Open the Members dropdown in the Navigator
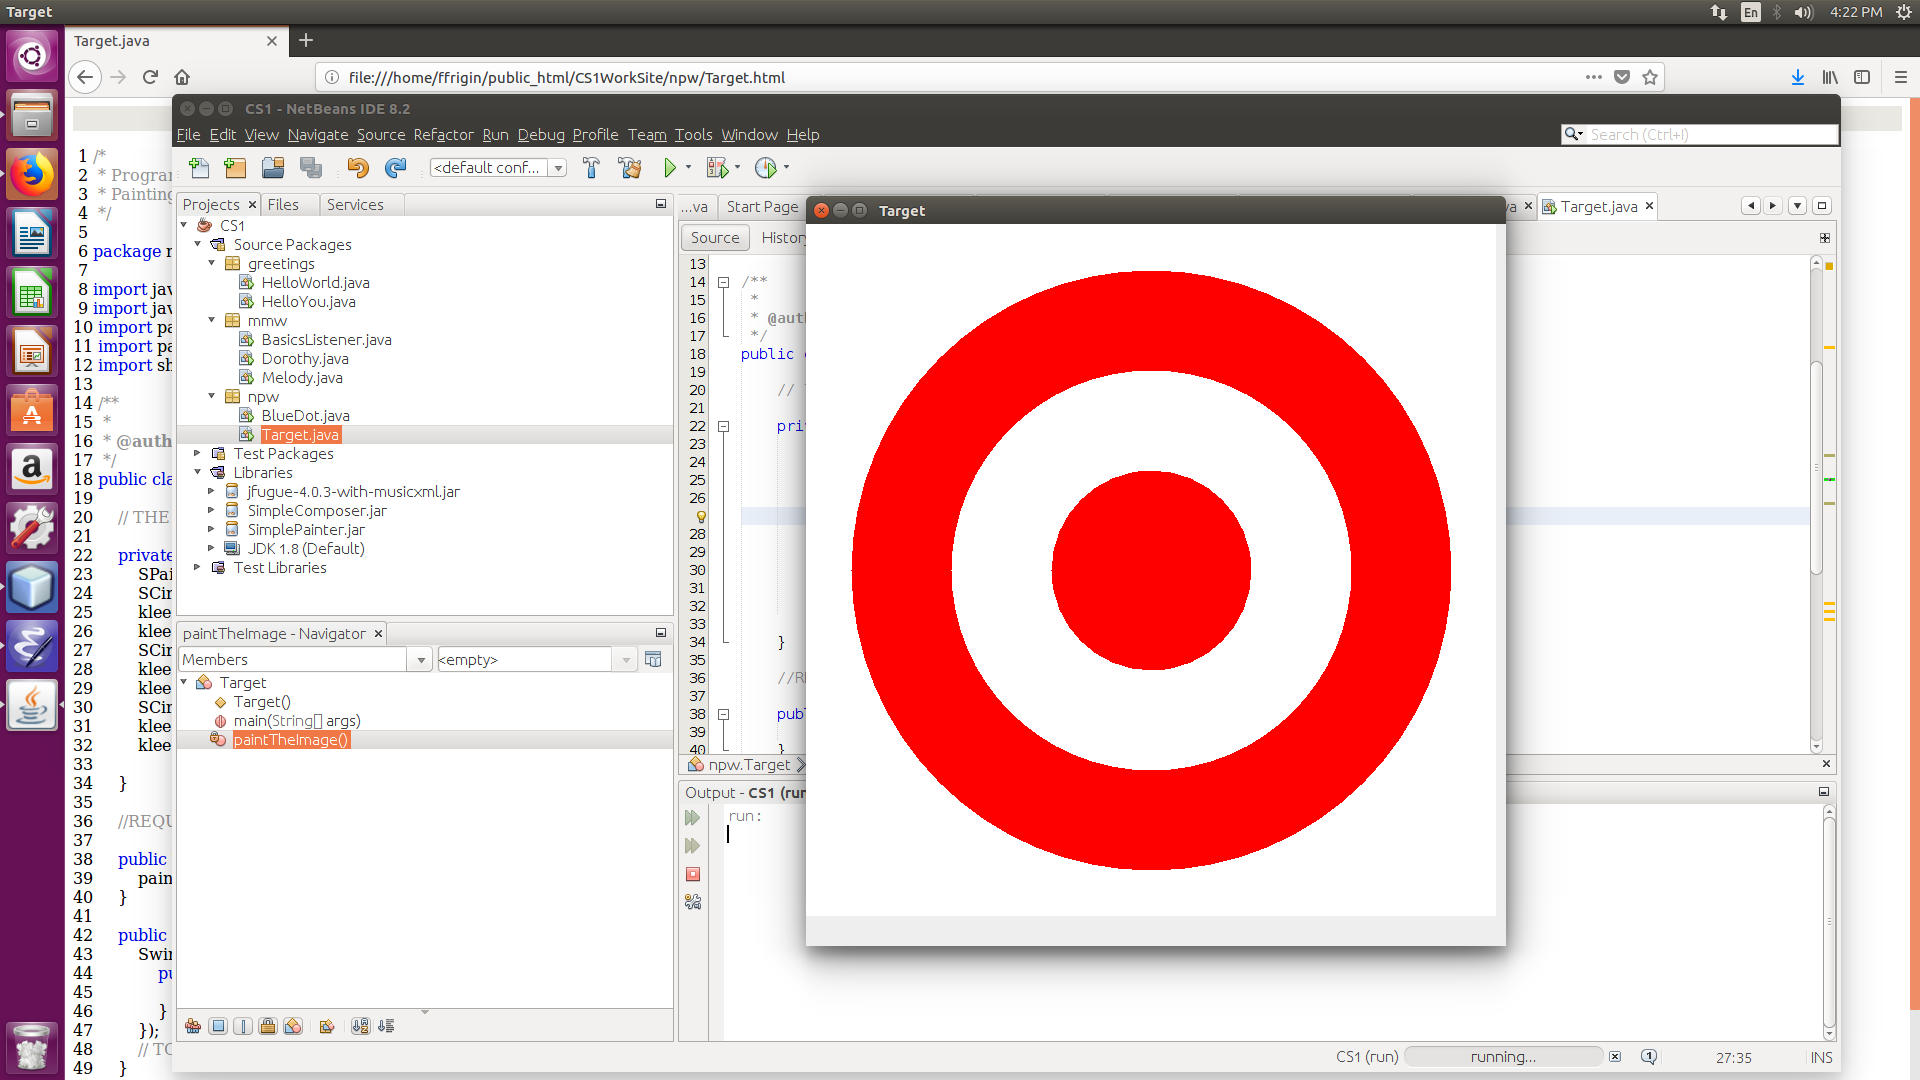The width and height of the screenshot is (1920, 1080). [421, 660]
